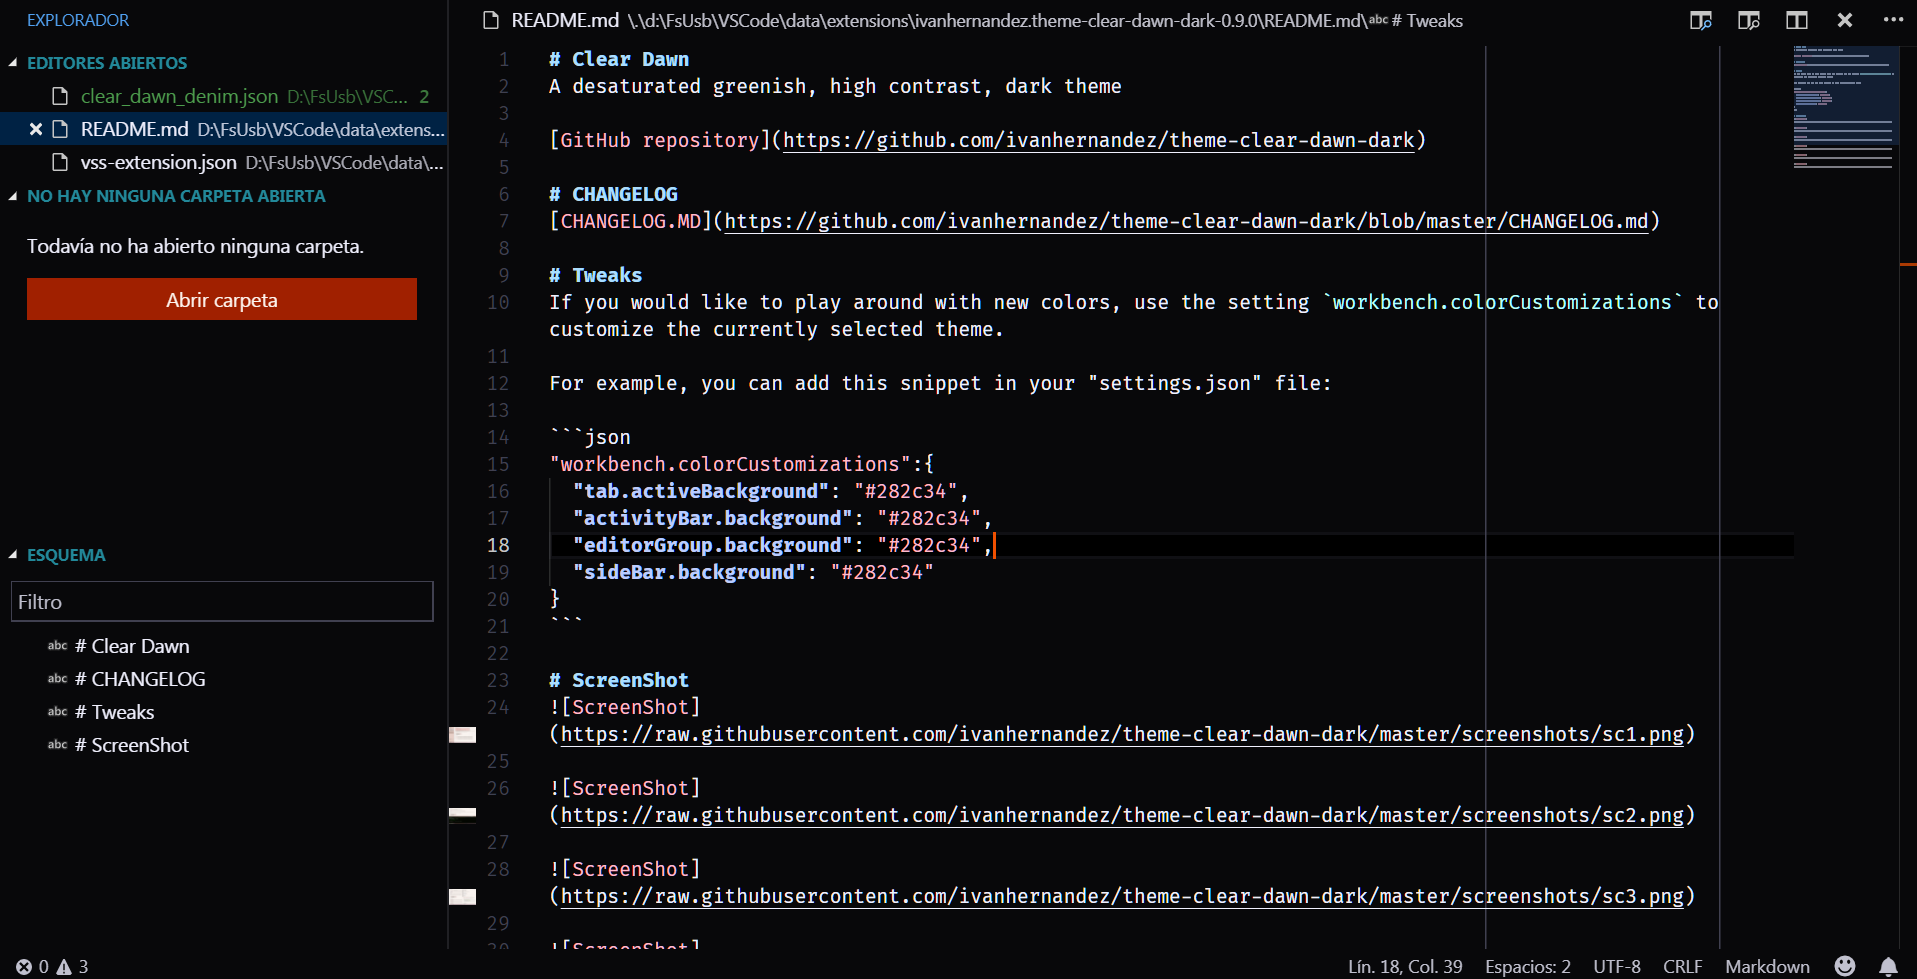Click file icon beside clear_dawn_denim.json
The height and width of the screenshot is (979, 1917).
60,96
